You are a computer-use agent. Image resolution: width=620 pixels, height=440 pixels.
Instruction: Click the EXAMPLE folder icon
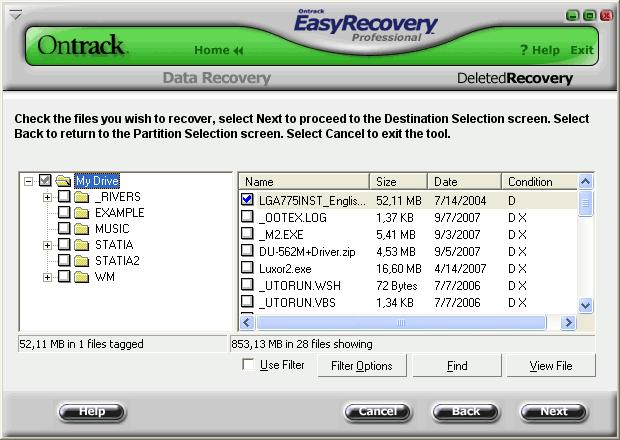click(x=82, y=213)
